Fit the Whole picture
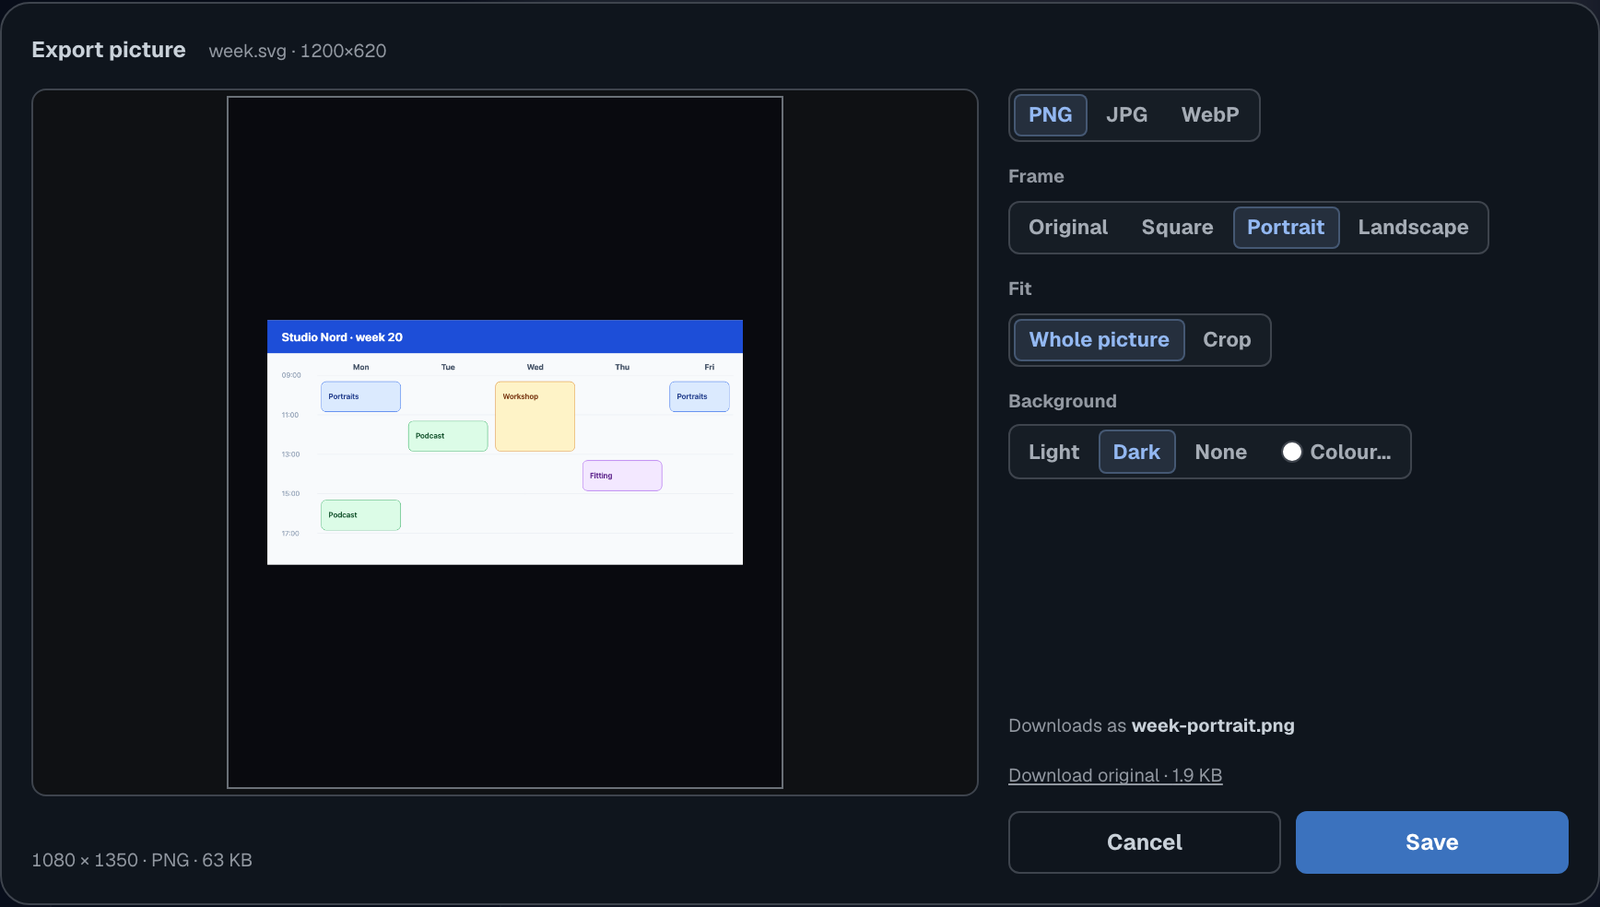Image resolution: width=1600 pixels, height=907 pixels. 1099,340
